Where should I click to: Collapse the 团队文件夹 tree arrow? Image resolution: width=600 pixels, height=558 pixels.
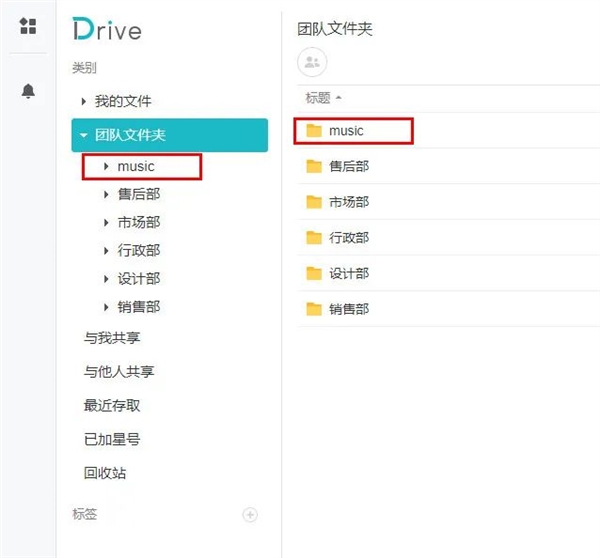pos(83,135)
